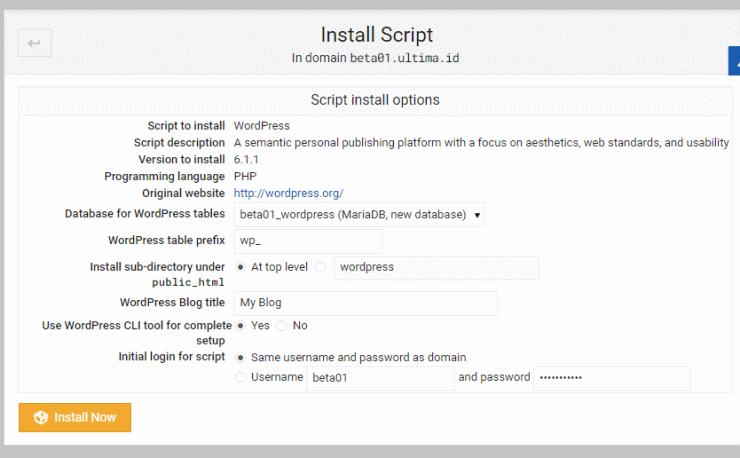Image resolution: width=740 pixels, height=458 pixels.
Task: Click the Script install options header
Action: pos(375,100)
